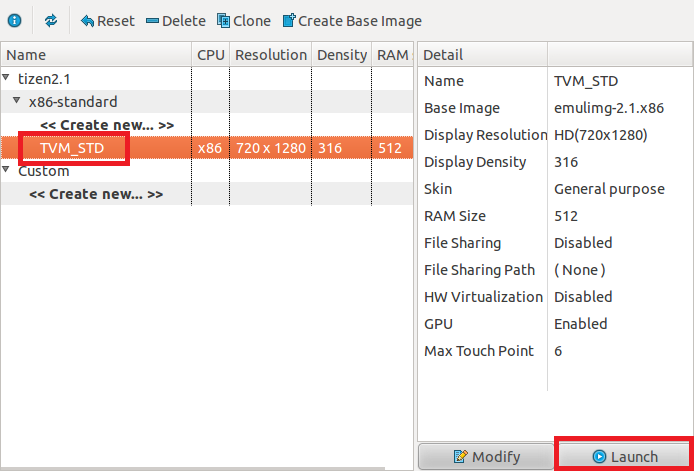The image size is (694, 471).
Task: Click the Detail column header
Action: coord(482,55)
